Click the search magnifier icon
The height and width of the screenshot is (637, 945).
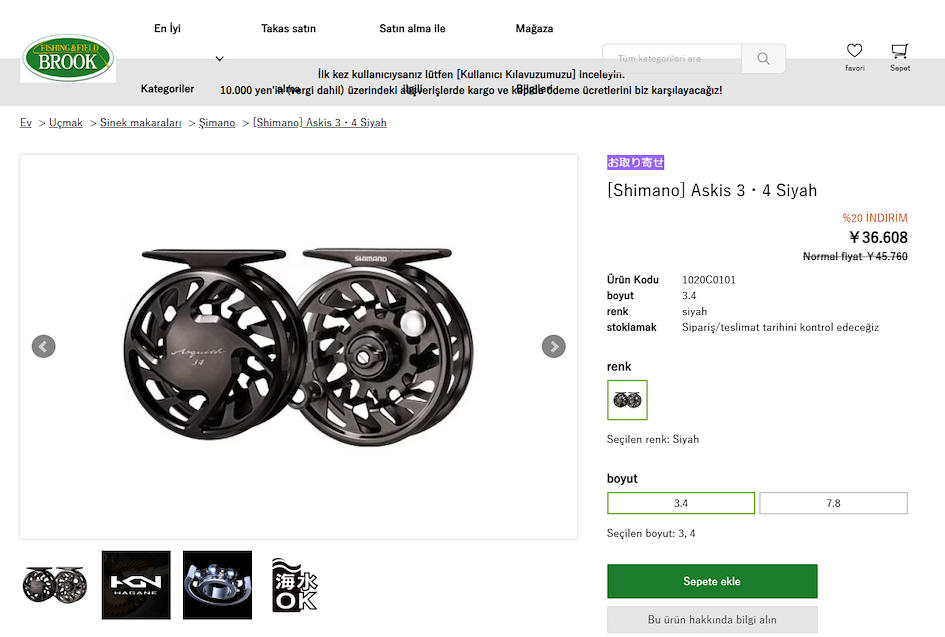point(763,58)
